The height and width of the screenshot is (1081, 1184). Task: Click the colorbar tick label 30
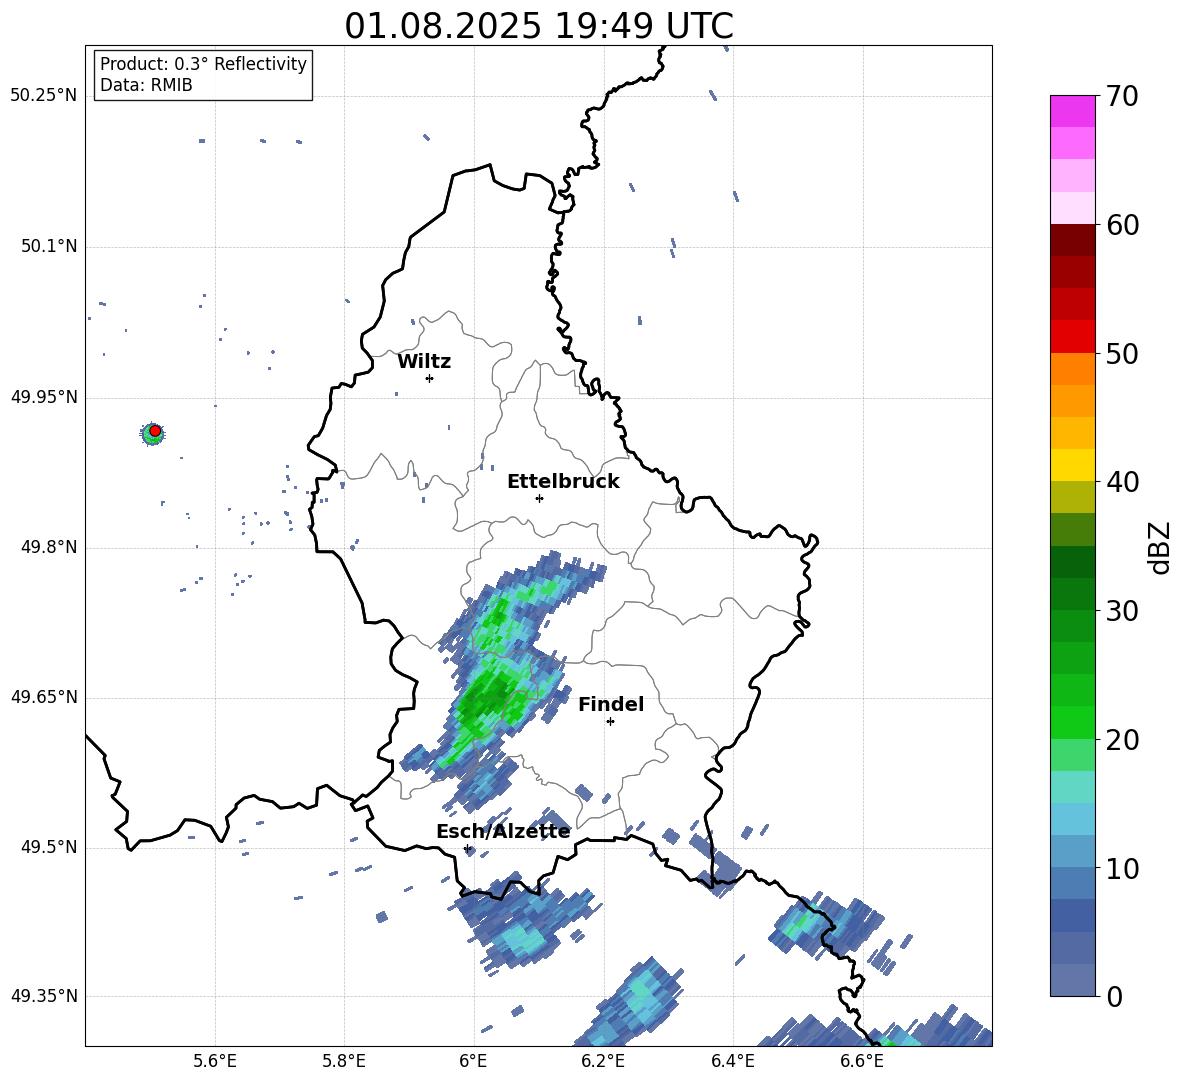point(1122,611)
